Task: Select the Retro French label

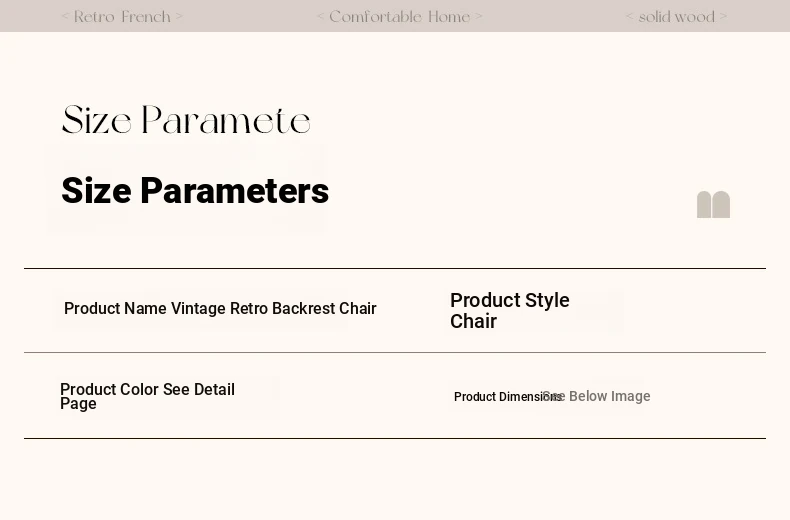Action: [x=122, y=17]
